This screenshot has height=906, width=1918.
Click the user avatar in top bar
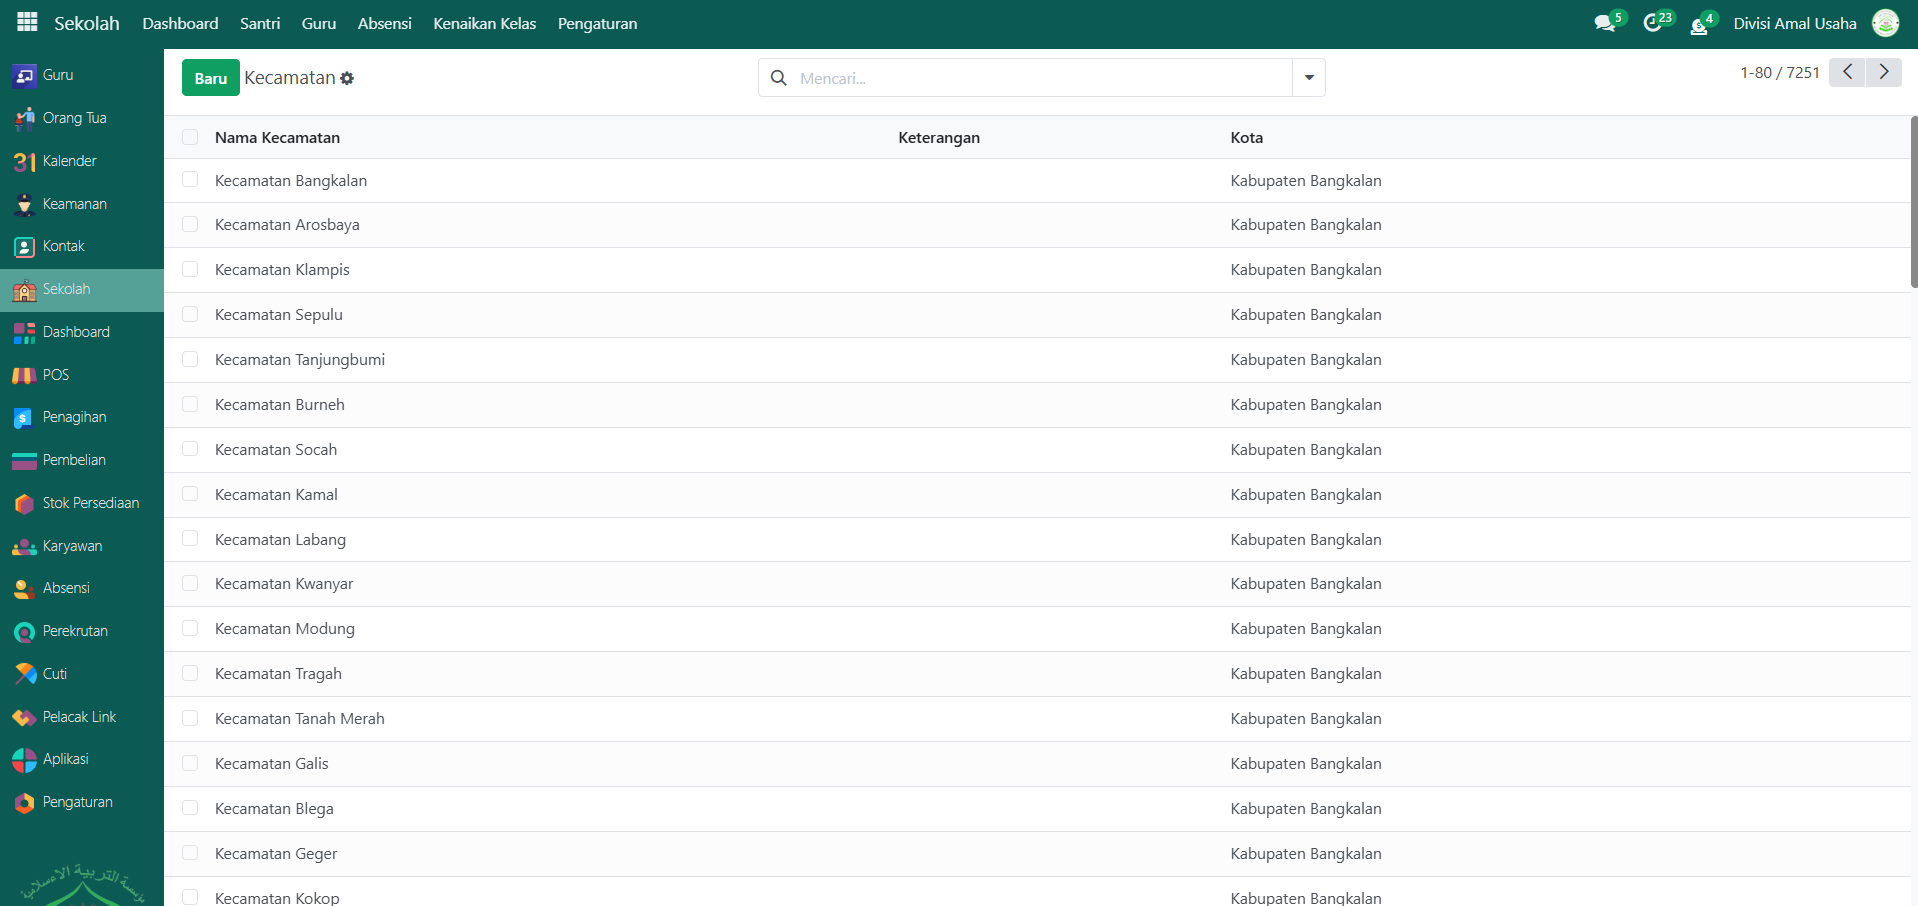tap(1885, 23)
